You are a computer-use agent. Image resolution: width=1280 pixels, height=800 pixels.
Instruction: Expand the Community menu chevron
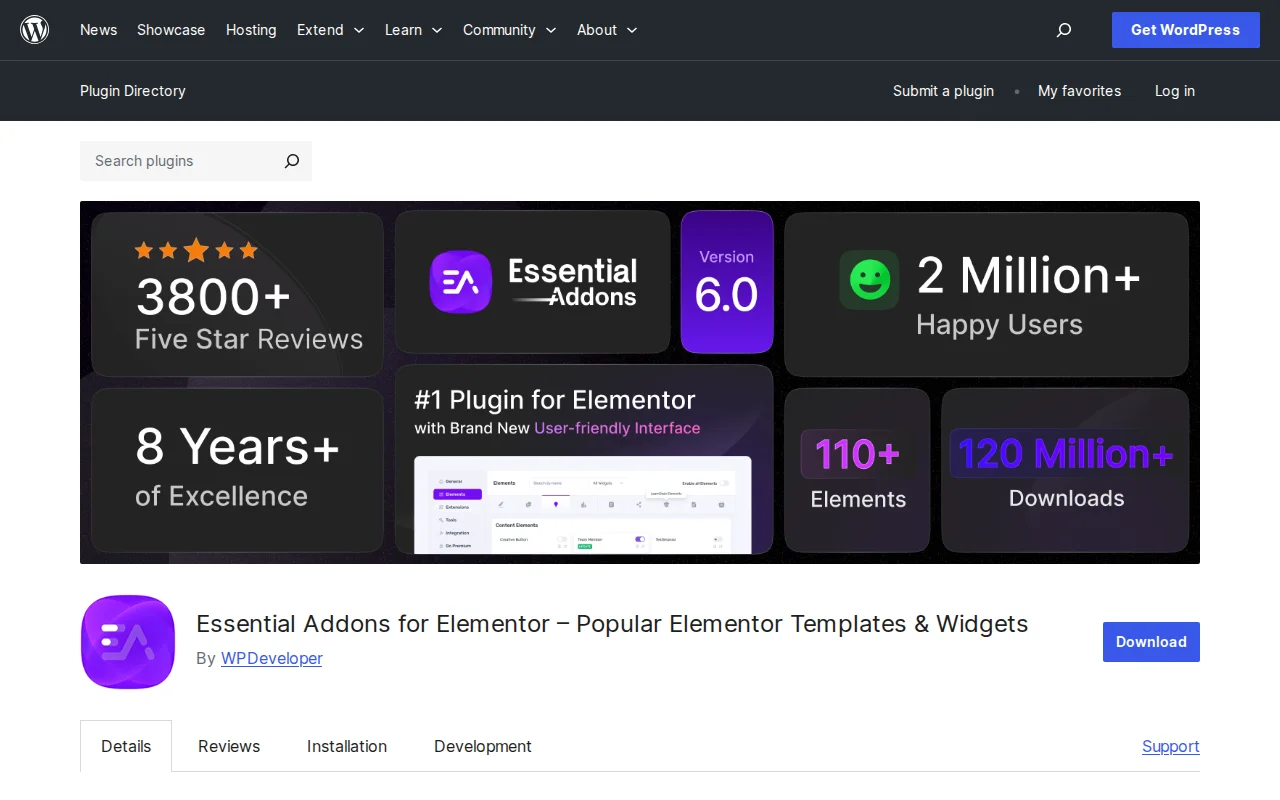552,30
